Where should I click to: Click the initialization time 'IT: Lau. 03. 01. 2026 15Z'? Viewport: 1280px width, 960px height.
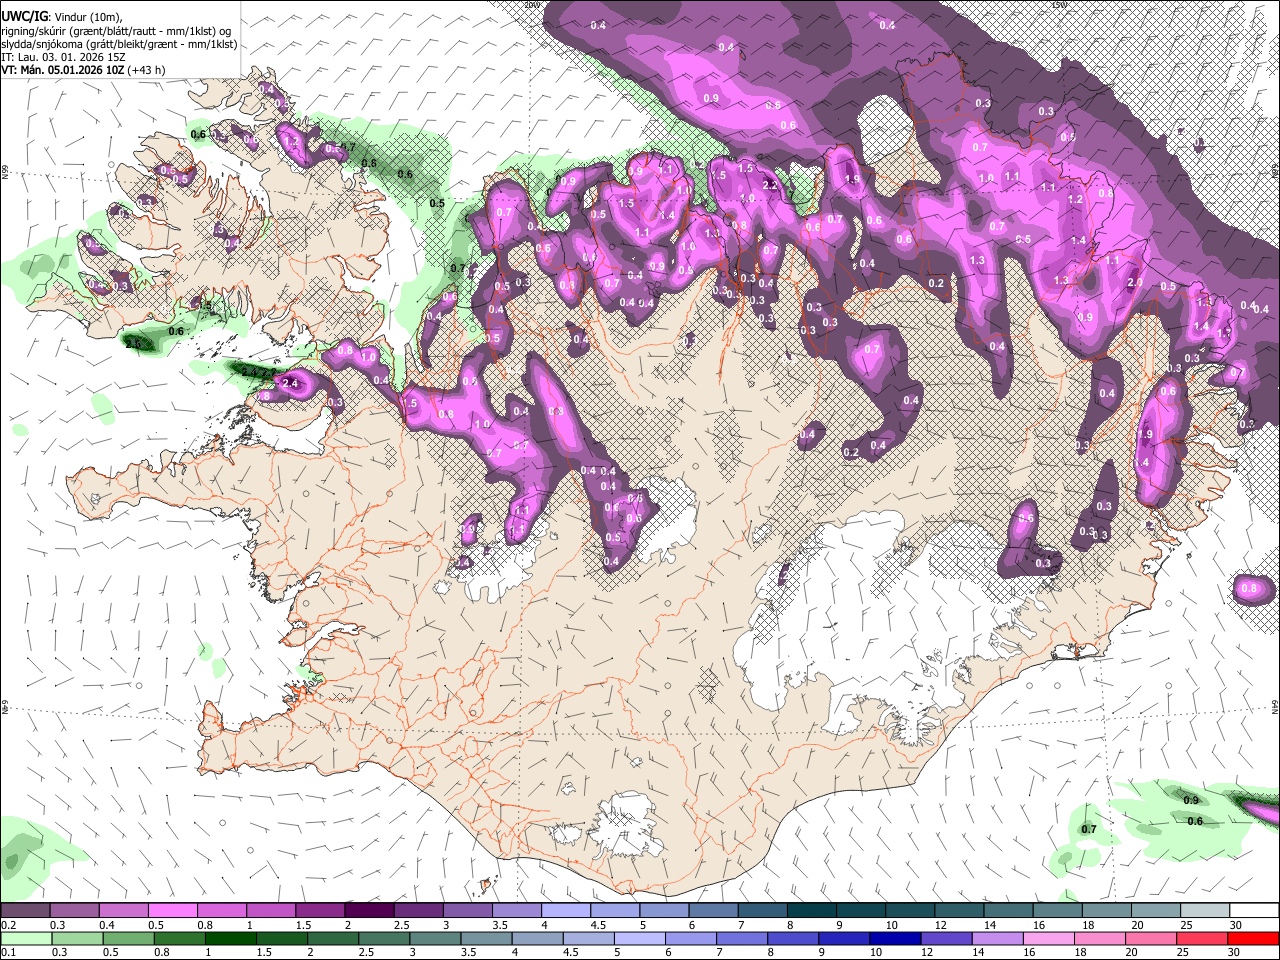point(63,57)
